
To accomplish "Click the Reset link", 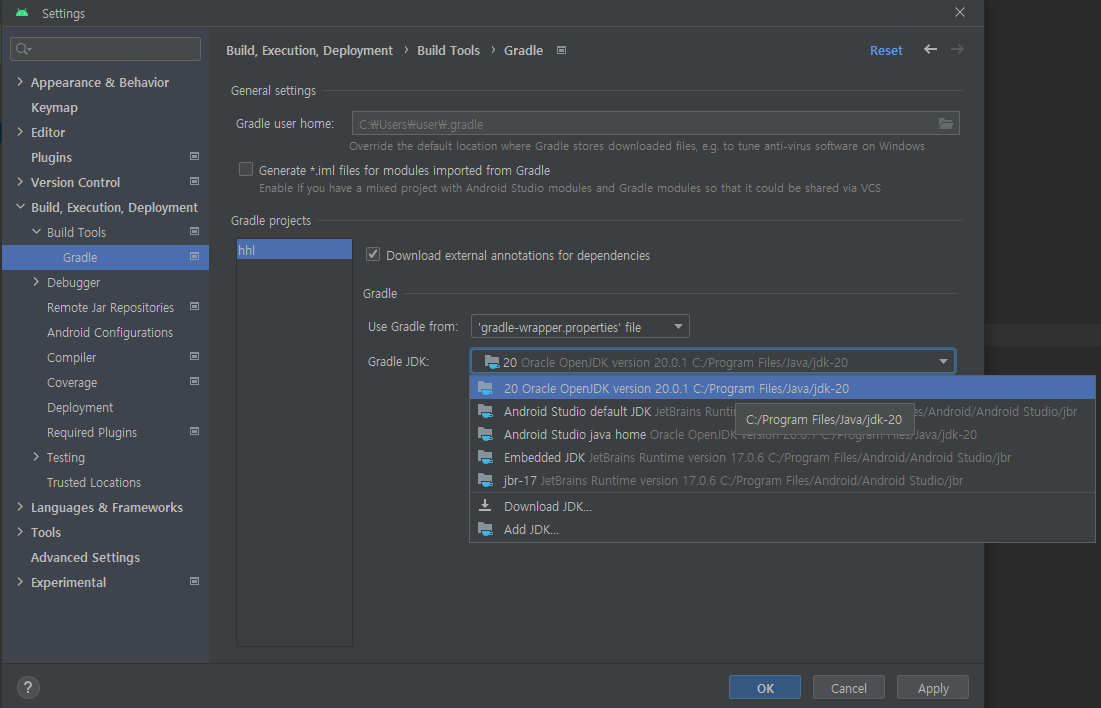I will pyautogui.click(x=886, y=51).
